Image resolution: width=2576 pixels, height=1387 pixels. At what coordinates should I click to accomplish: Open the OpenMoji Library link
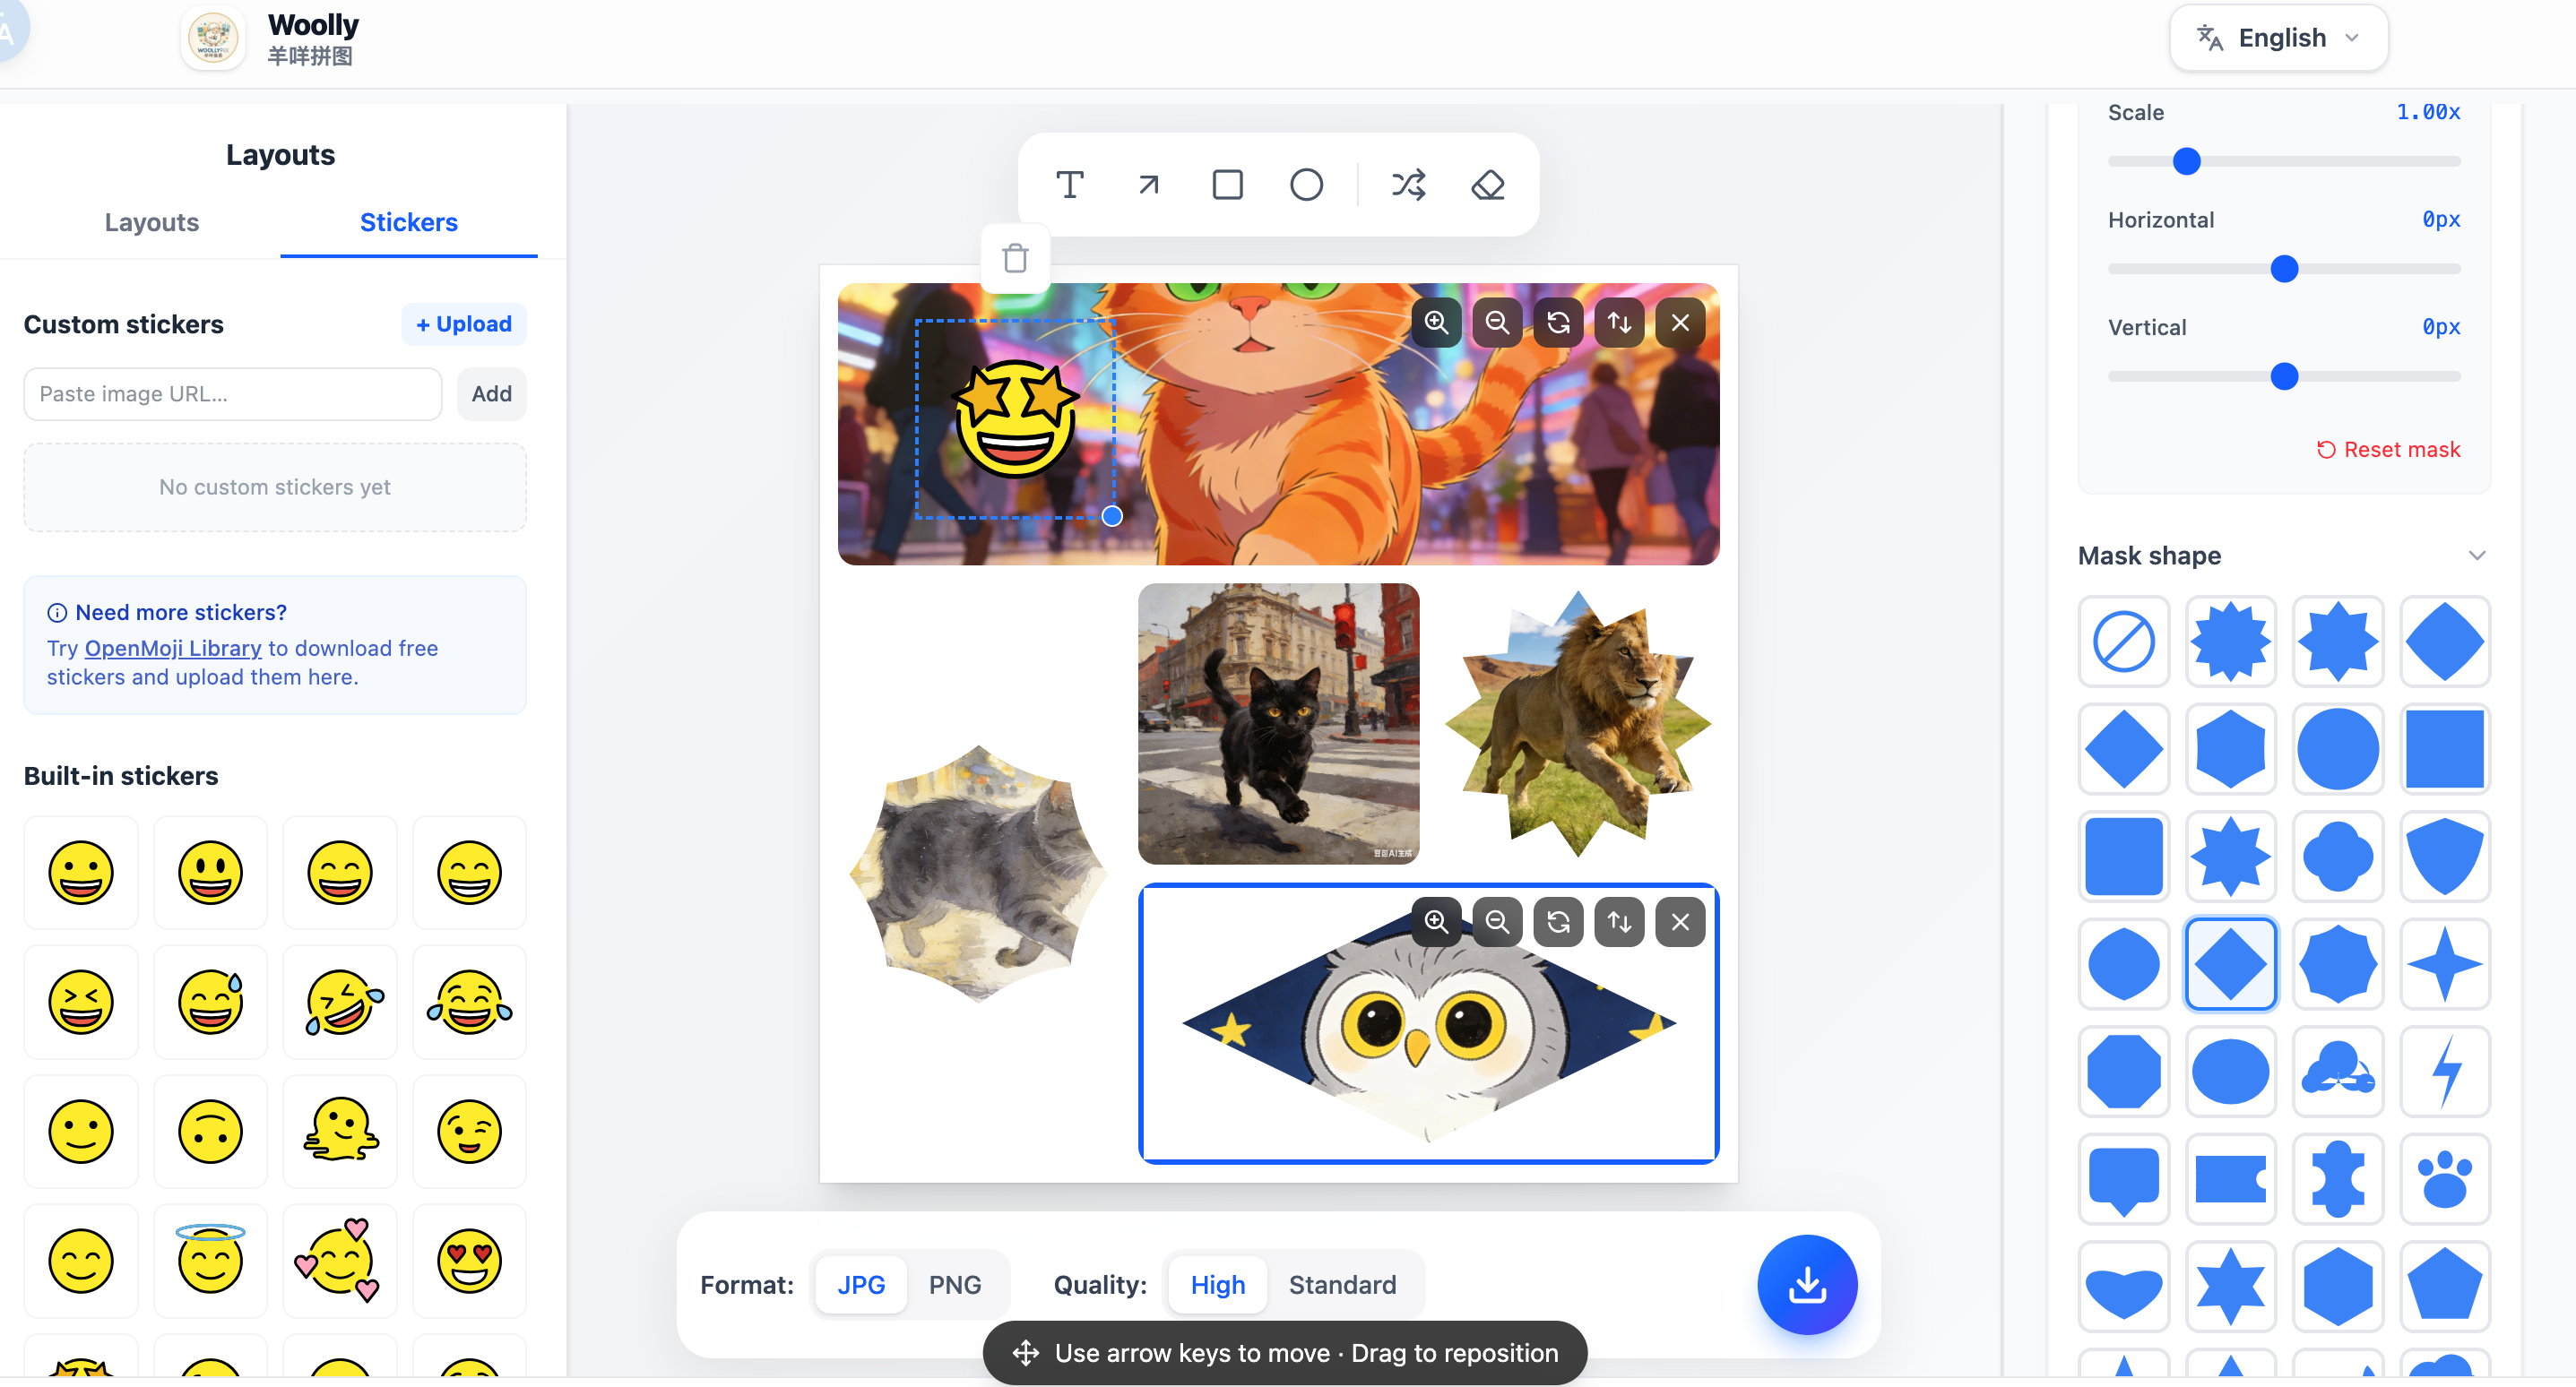[x=173, y=648]
